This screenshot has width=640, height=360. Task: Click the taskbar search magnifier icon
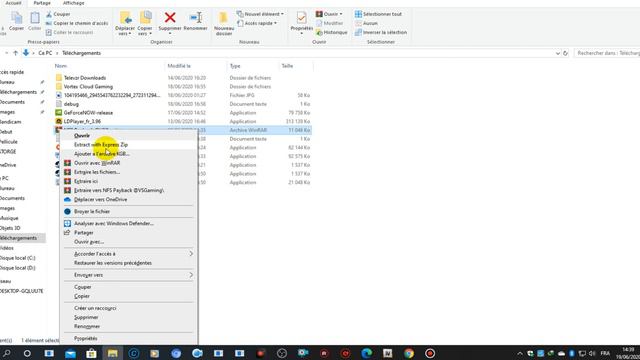coord(7,353)
